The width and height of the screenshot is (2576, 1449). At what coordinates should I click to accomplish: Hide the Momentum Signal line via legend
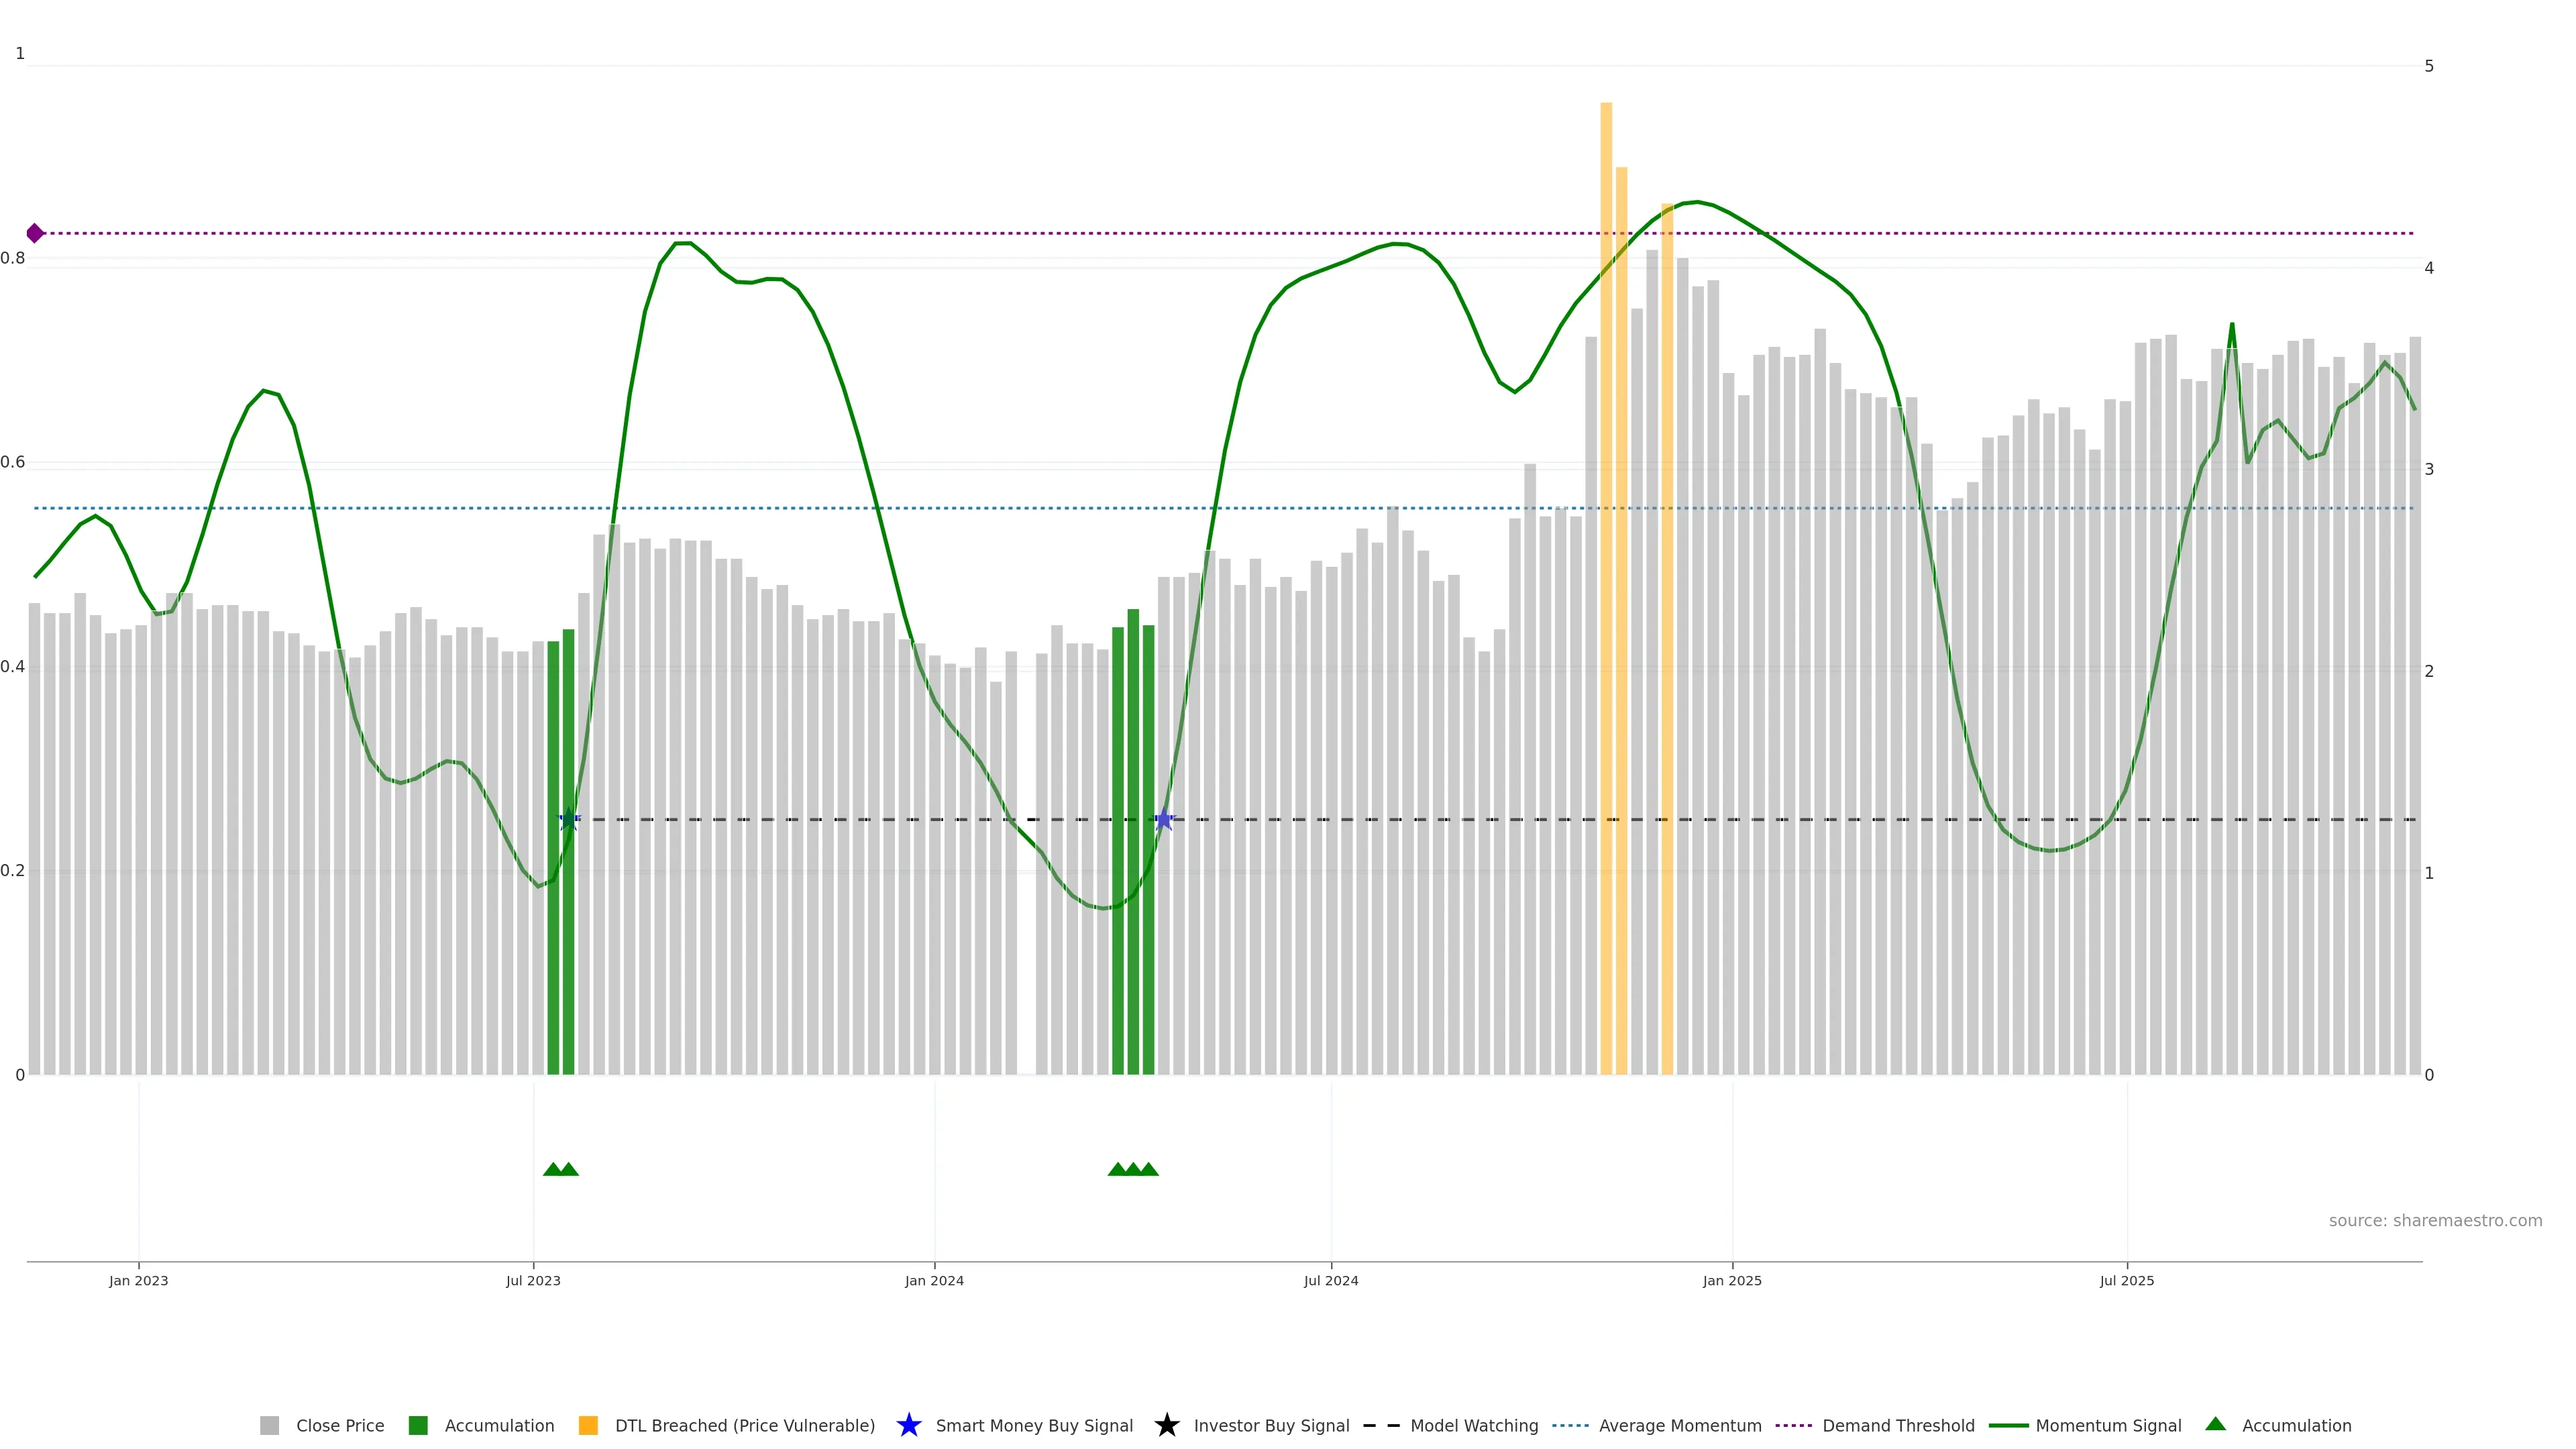point(2107,1425)
